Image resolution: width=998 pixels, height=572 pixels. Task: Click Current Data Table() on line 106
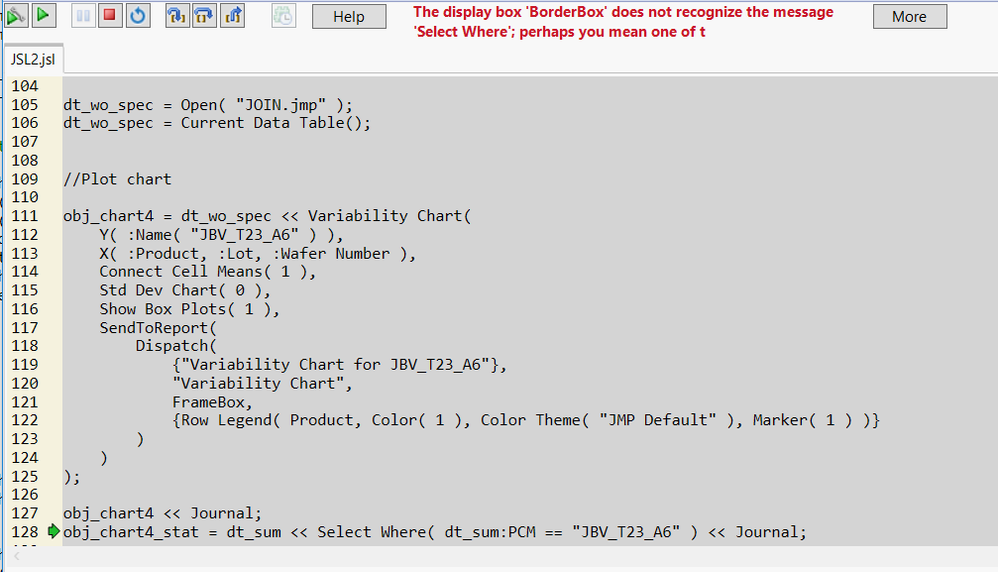tap(271, 123)
